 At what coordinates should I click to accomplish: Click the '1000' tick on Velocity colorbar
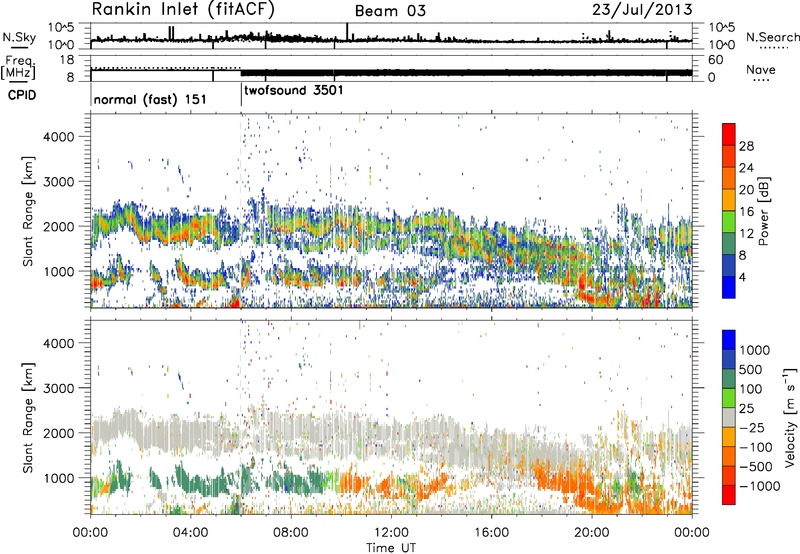pyautogui.click(x=755, y=350)
